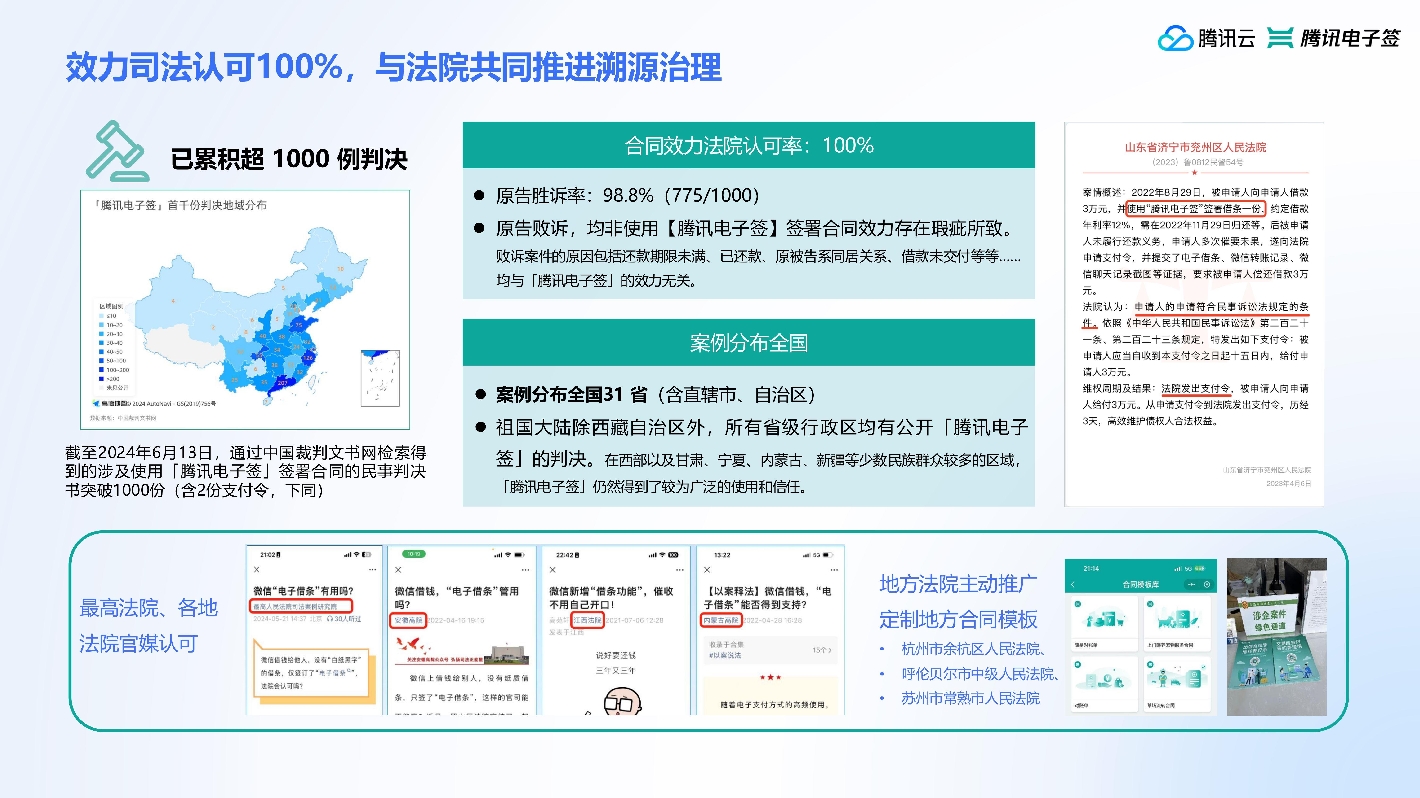Screen dimensions: 1420x798
Task: Select the 案例分布全国 header banner
Action: pyautogui.click(x=748, y=343)
